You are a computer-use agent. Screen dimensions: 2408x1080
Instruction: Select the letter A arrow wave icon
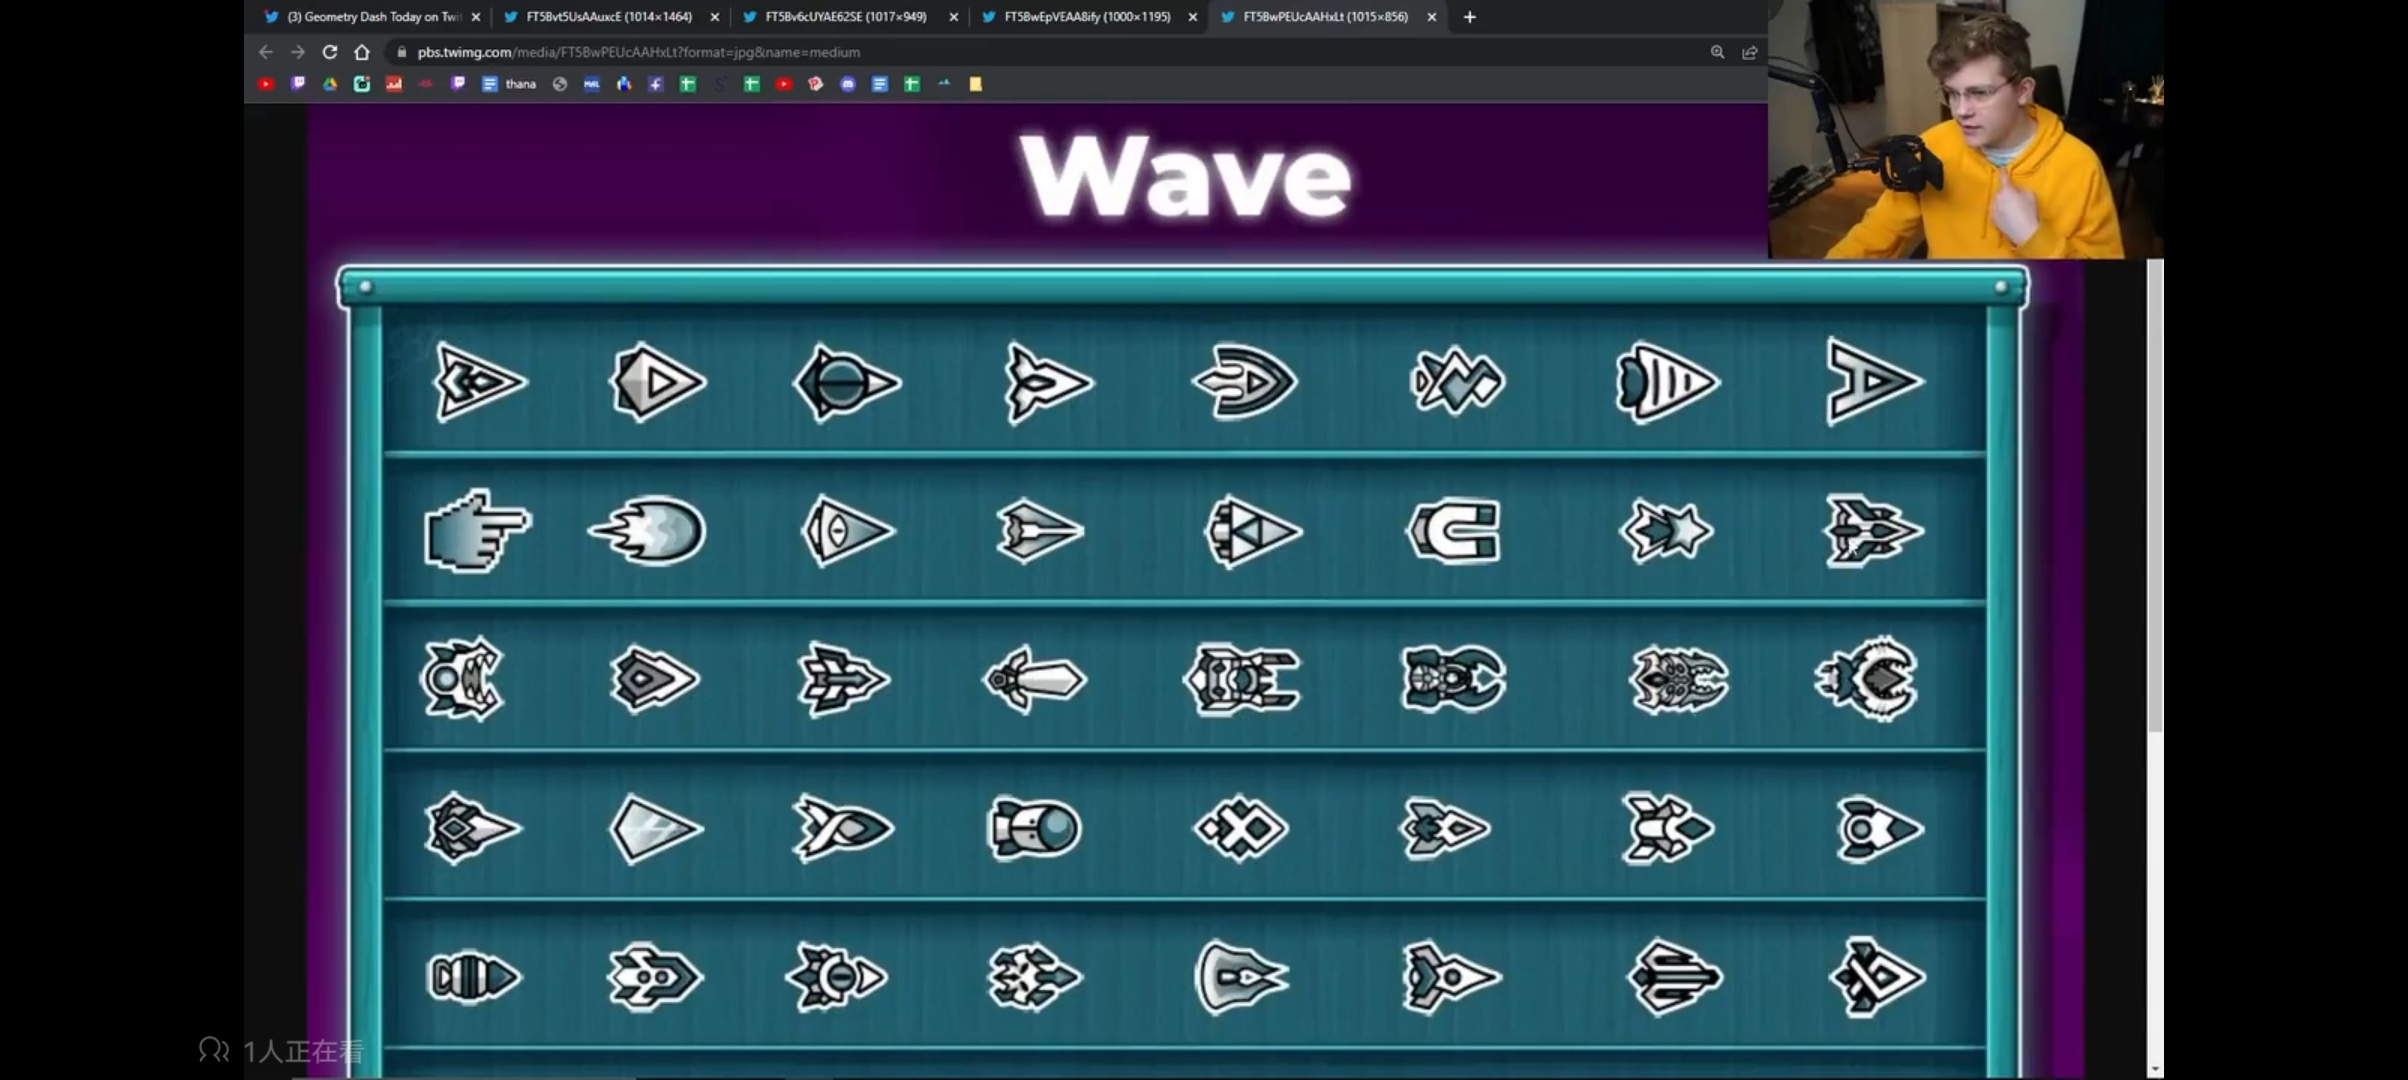1873,381
